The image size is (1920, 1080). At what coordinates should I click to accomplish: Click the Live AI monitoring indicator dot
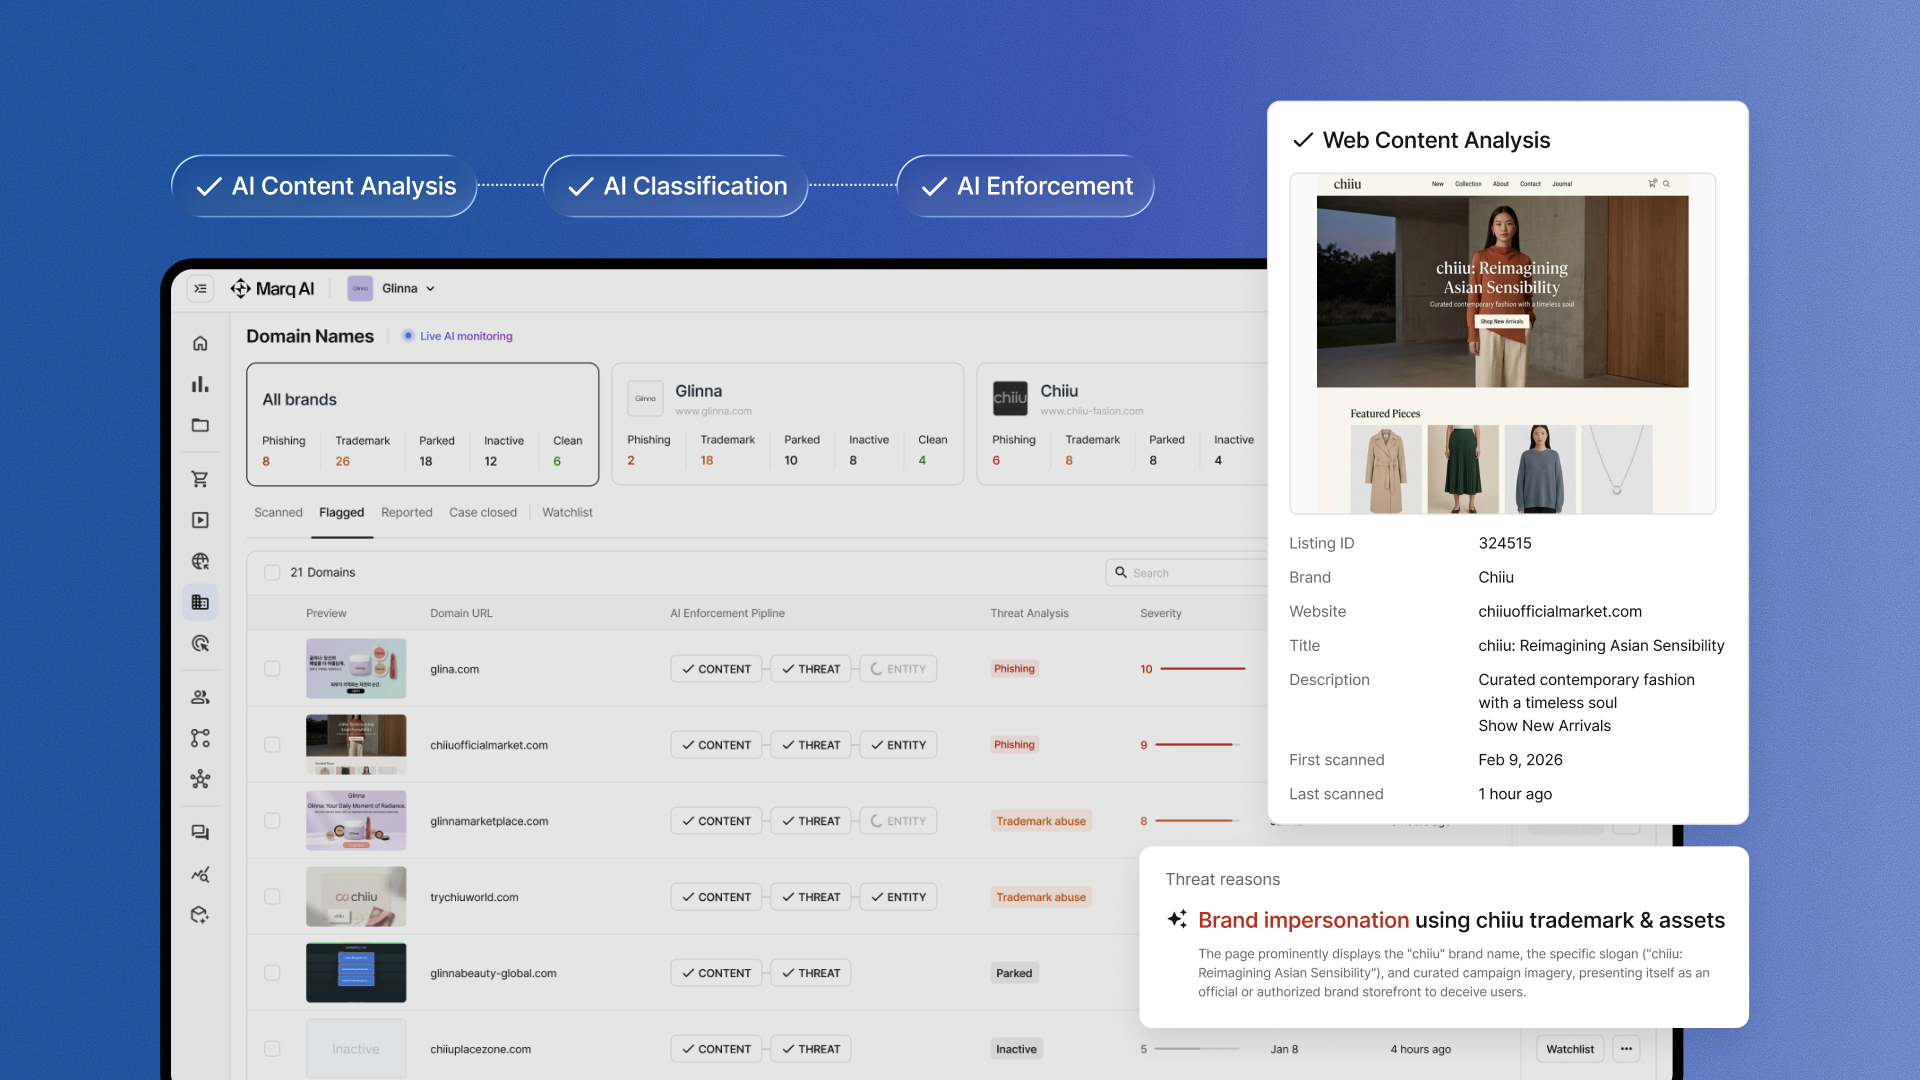[x=408, y=336]
